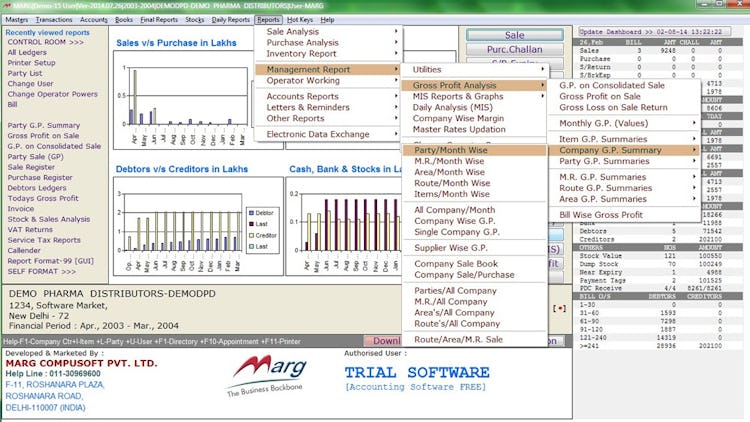
Task: Open the Help menu
Action: click(x=327, y=20)
